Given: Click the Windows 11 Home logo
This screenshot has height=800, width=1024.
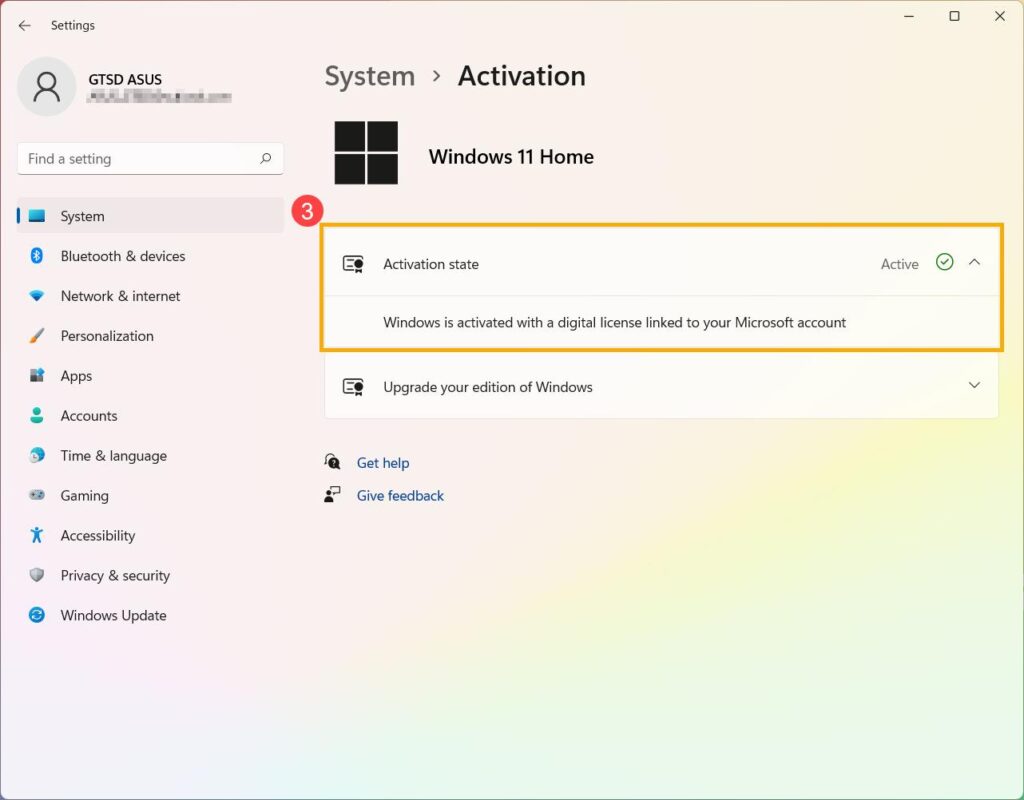Looking at the screenshot, I should (x=367, y=152).
